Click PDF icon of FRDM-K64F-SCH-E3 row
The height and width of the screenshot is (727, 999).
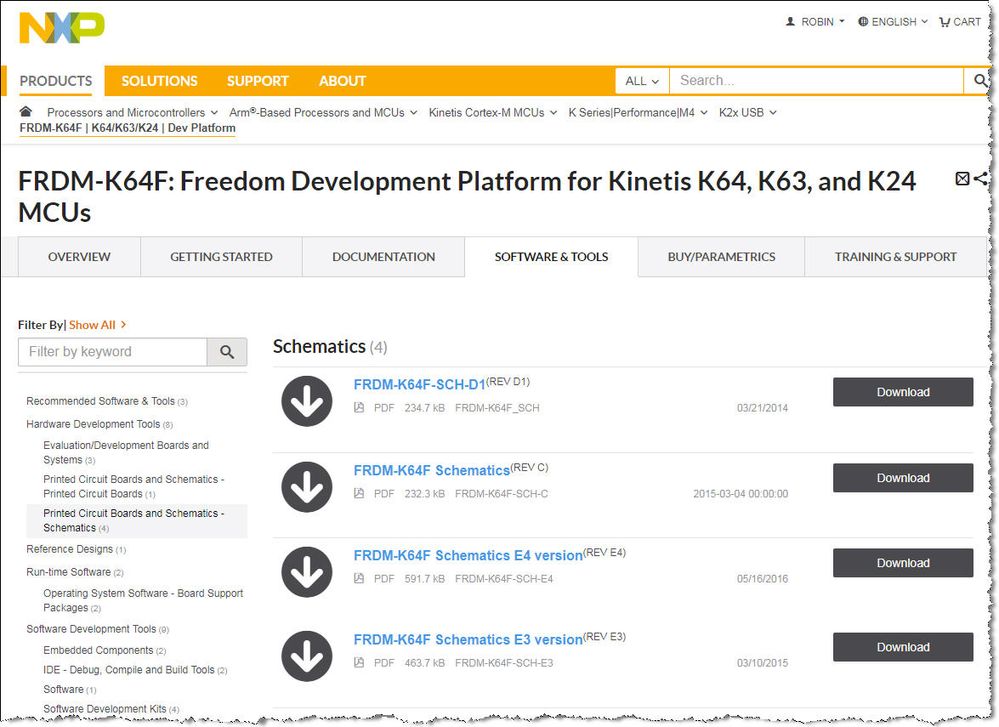359,663
